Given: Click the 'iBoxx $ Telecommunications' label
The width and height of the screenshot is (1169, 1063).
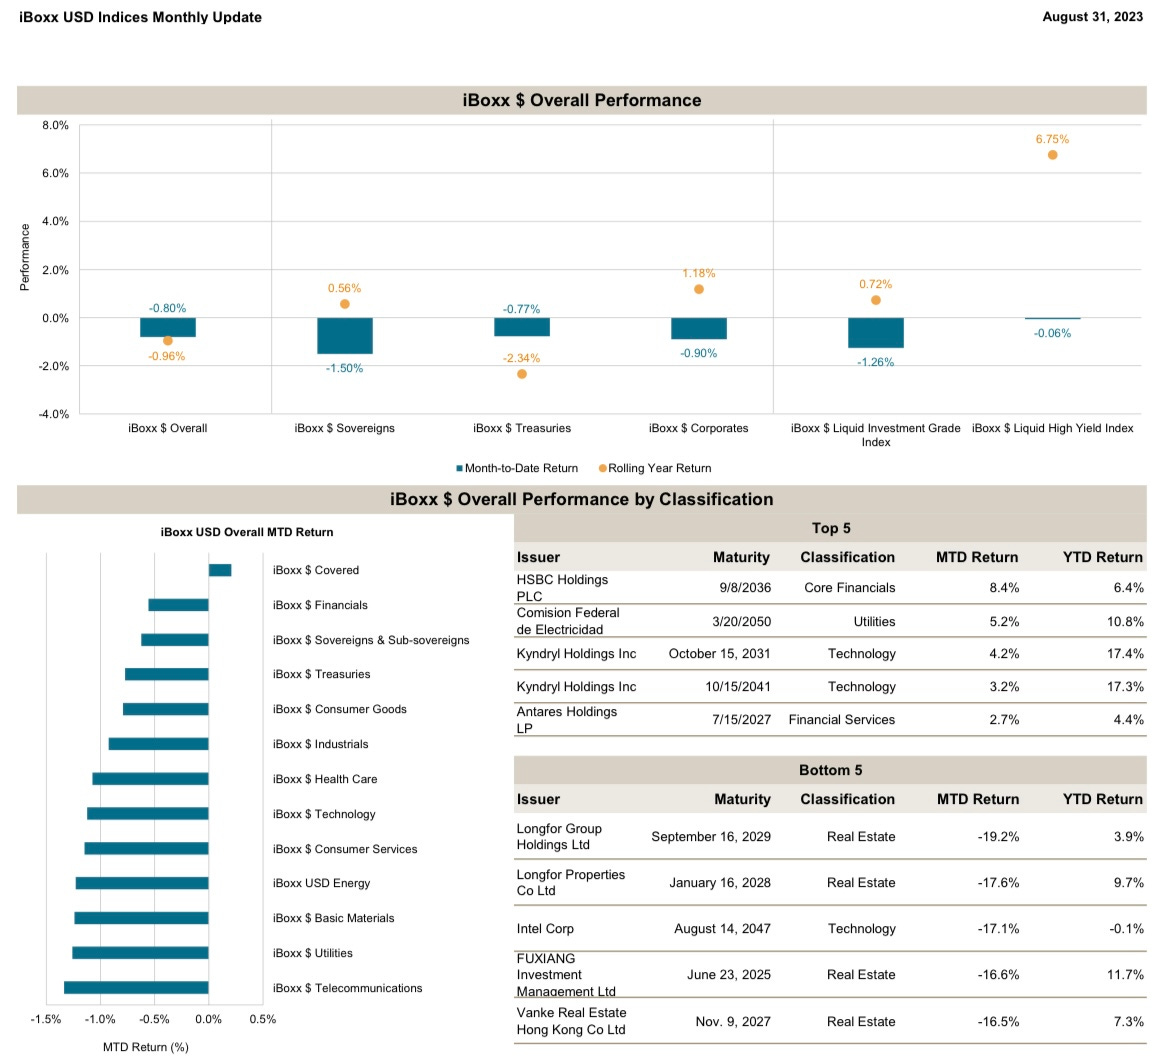Looking at the screenshot, I should (347, 988).
